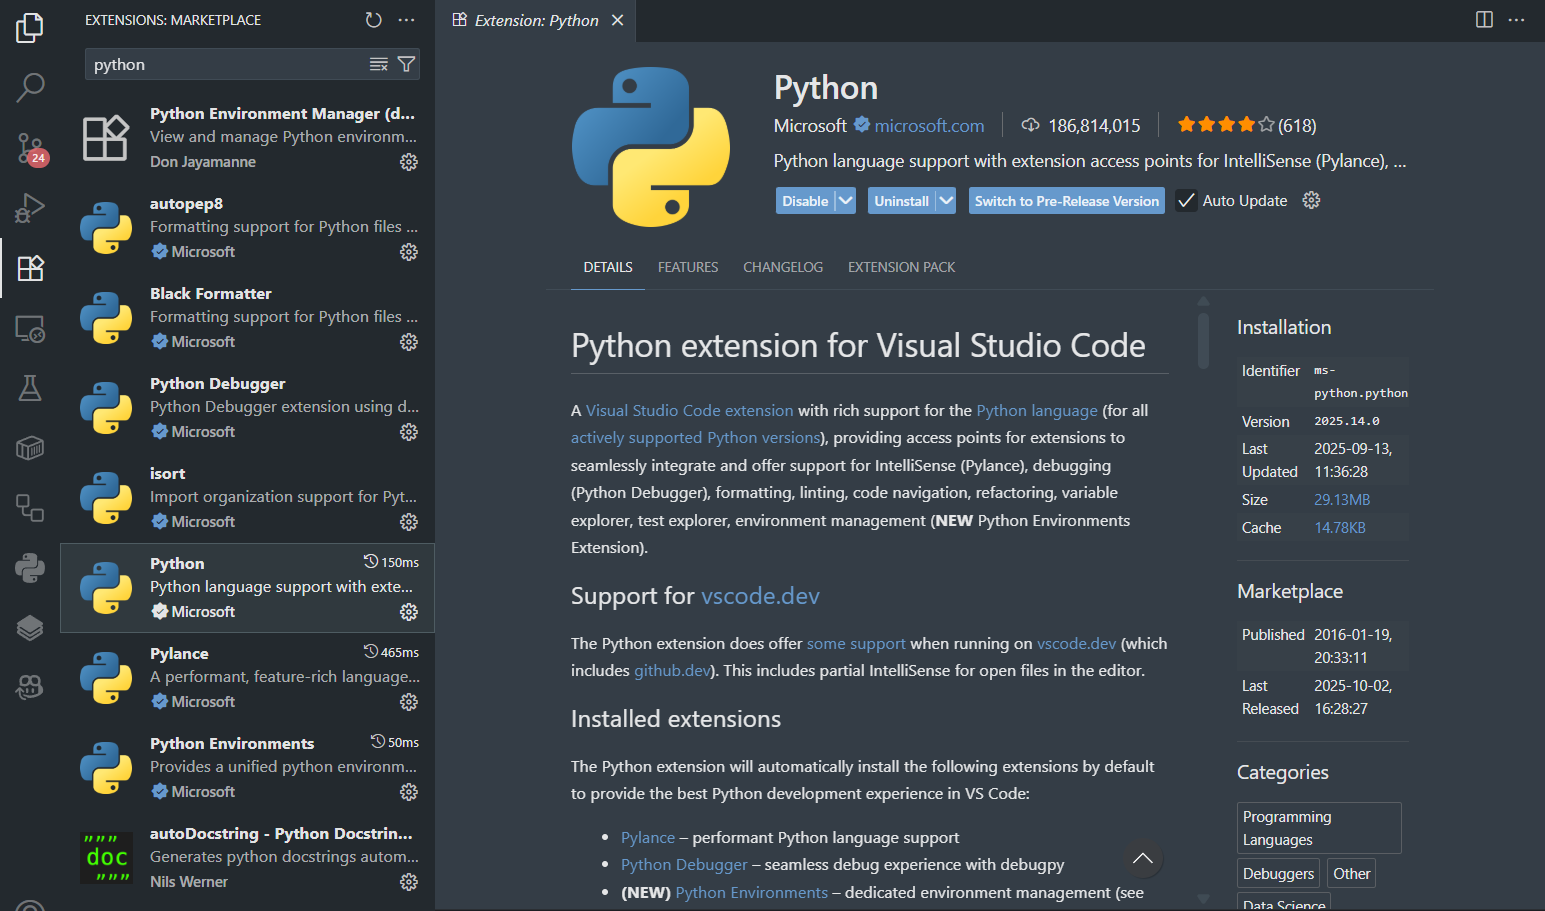Open Source Control view with 24 badge

click(30, 148)
